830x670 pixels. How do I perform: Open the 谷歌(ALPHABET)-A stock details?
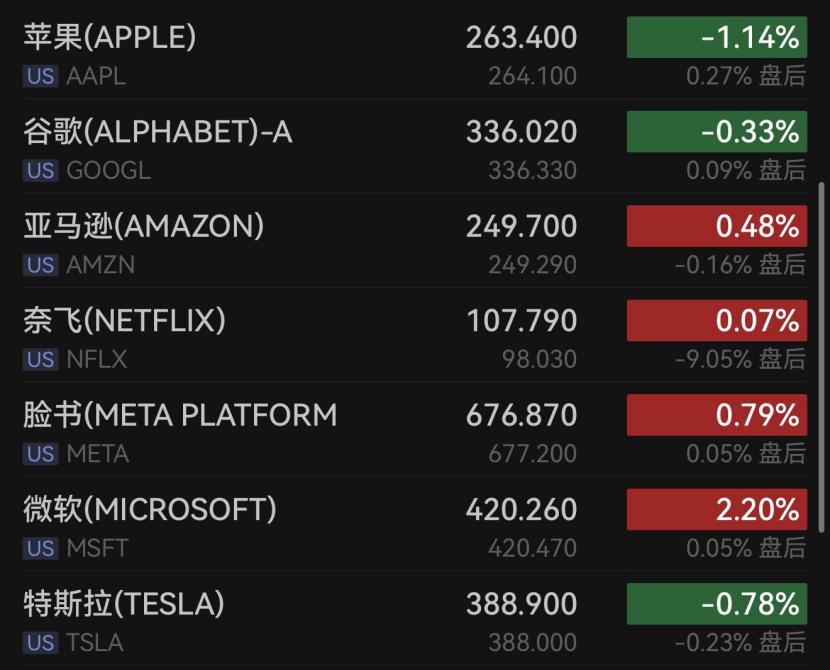point(158,132)
